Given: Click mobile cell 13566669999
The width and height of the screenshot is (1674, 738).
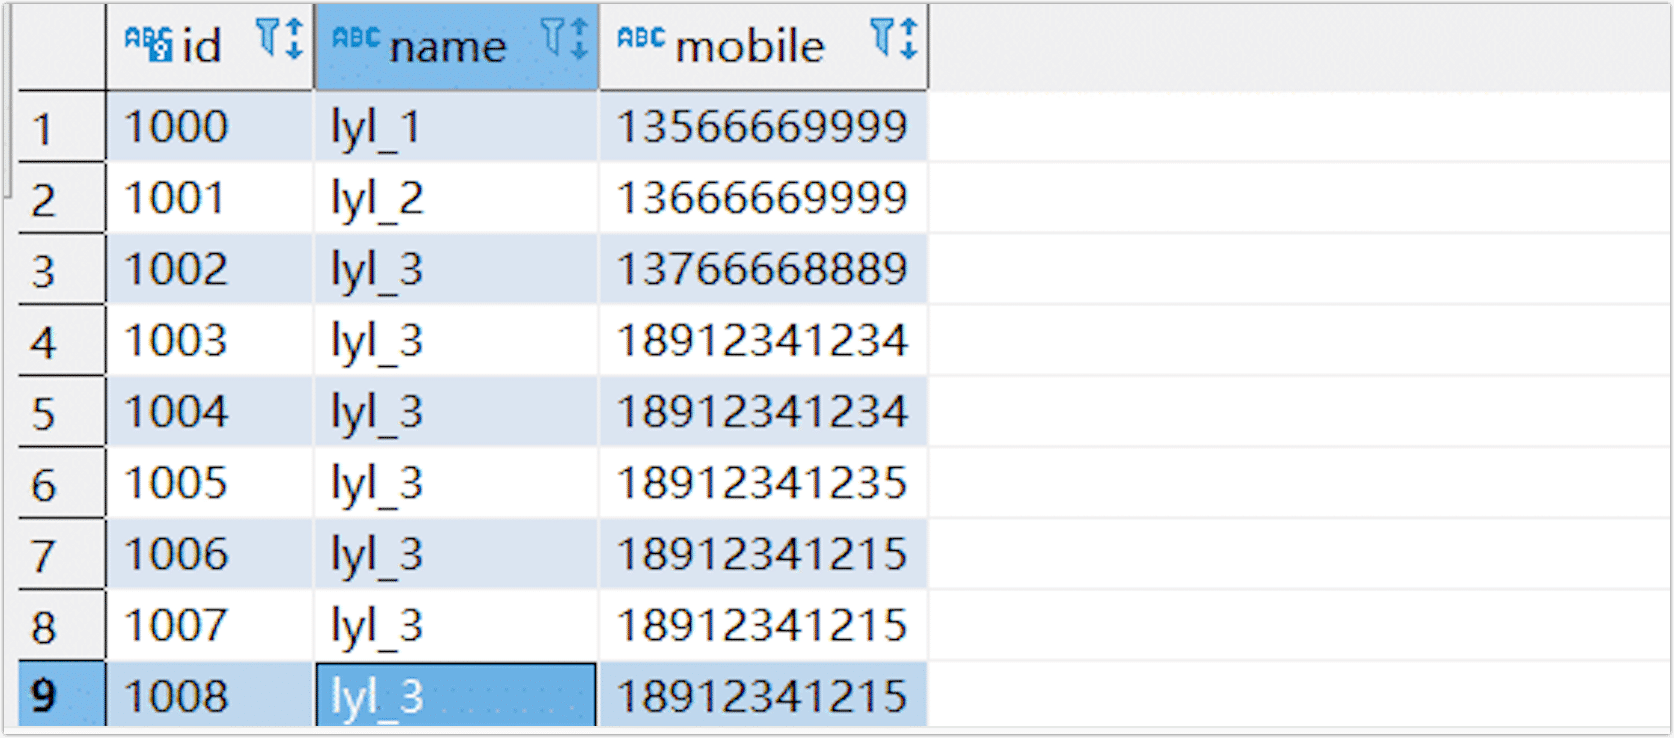Looking at the screenshot, I should click(x=763, y=127).
